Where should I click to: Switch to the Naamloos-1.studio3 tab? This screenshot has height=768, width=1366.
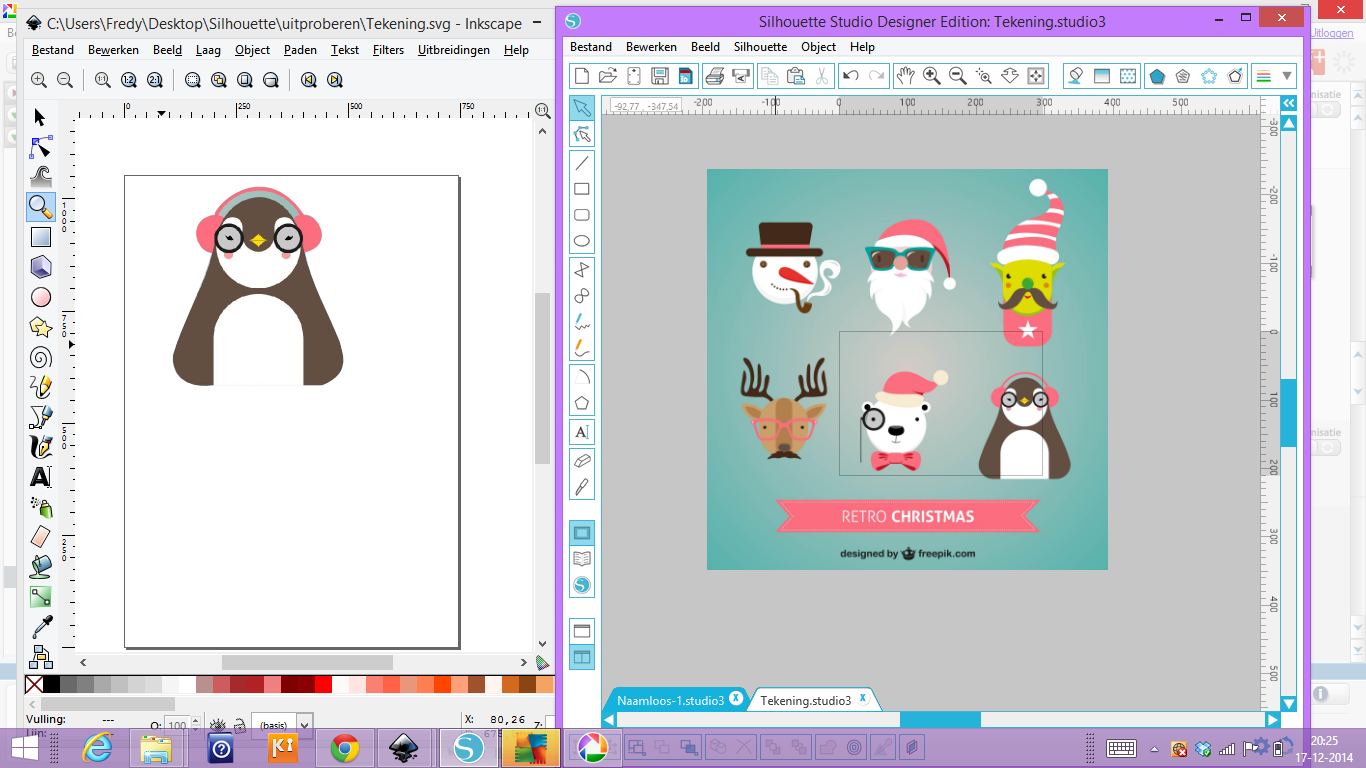point(670,700)
